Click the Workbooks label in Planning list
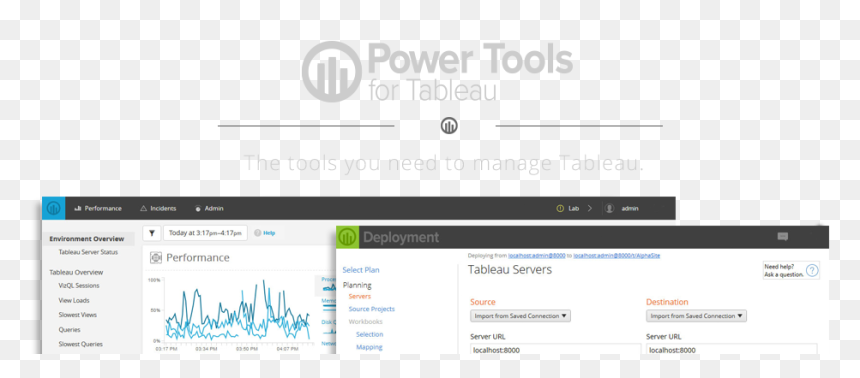This screenshot has height=378, width=860. (x=365, y=321)
